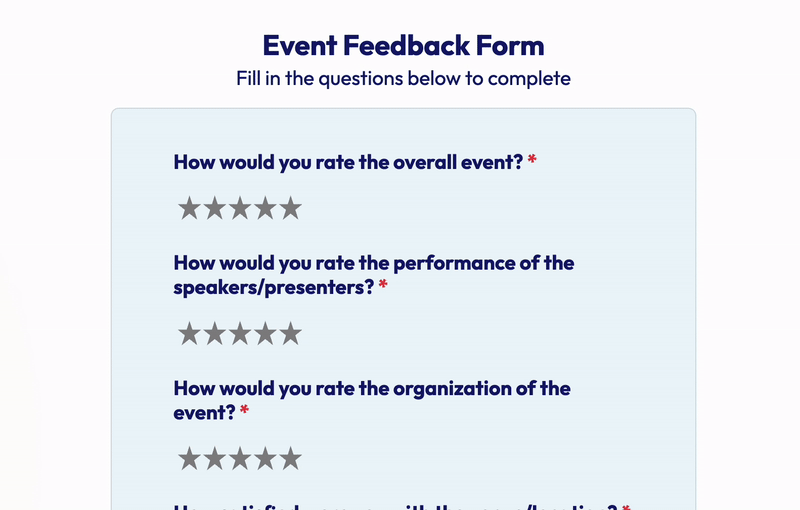The width and height of the screenshot is (800, 510).
Task: Rate the overall event one star
Action: click(x=190, y=209)
